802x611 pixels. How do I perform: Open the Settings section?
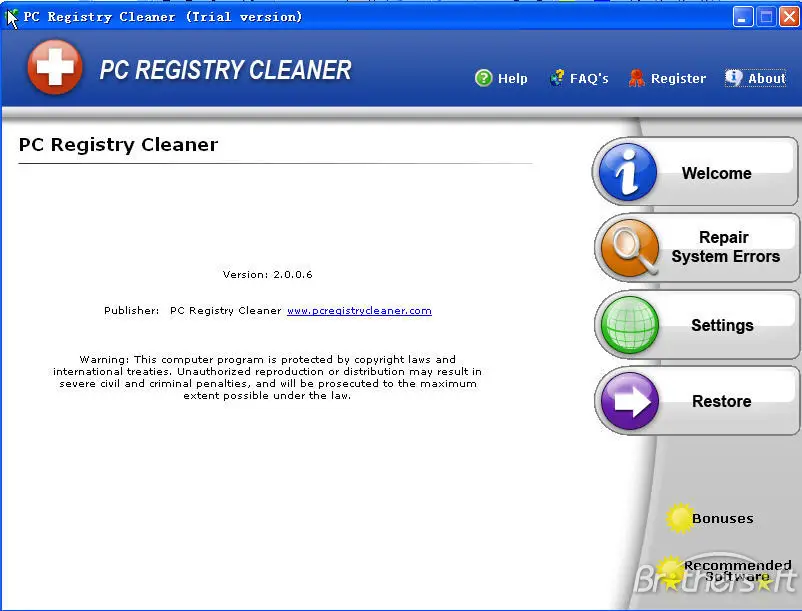(697, 324)
